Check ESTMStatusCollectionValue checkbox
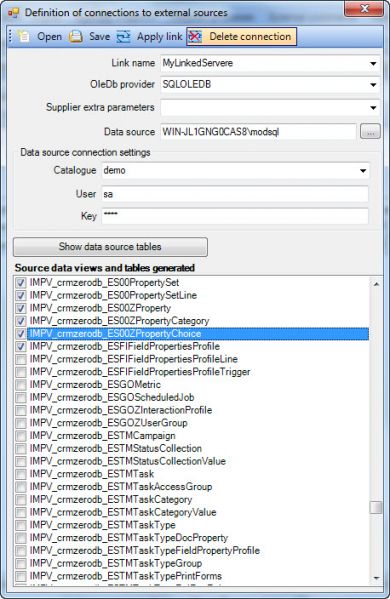 pyautogui.click(x=21, y=461)
